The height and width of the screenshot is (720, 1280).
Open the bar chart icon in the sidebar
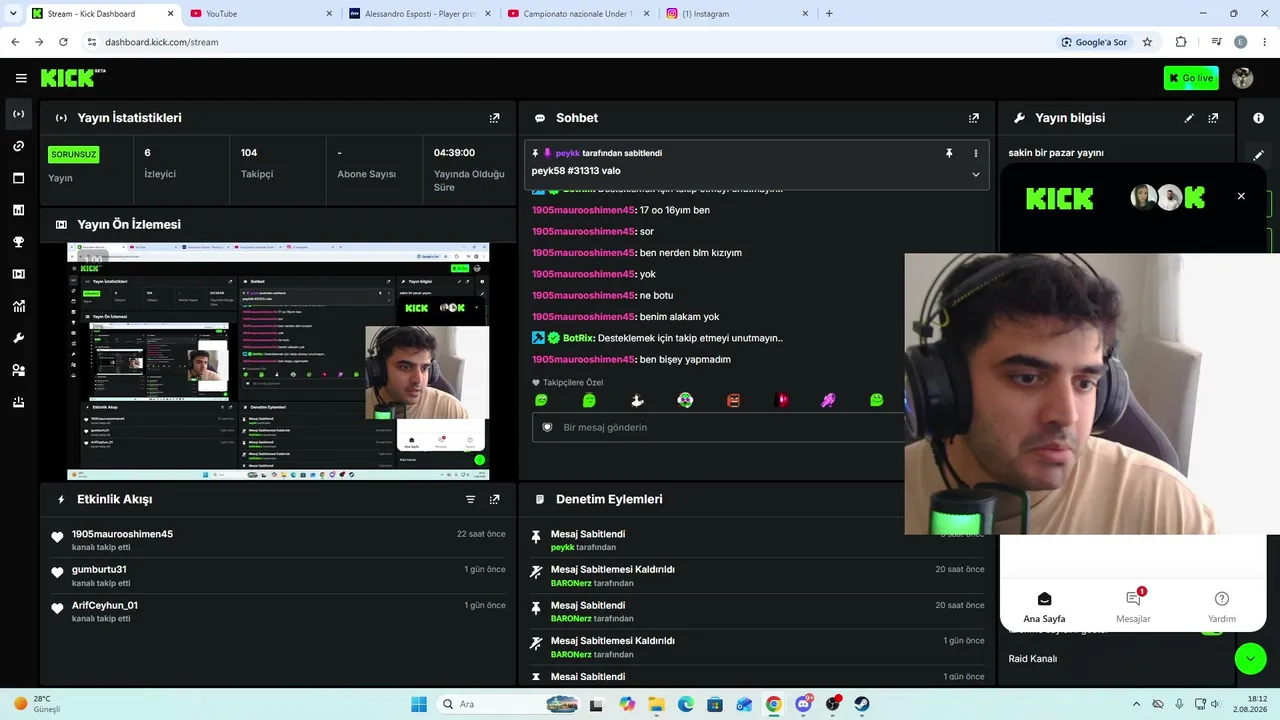pos(18,210)
